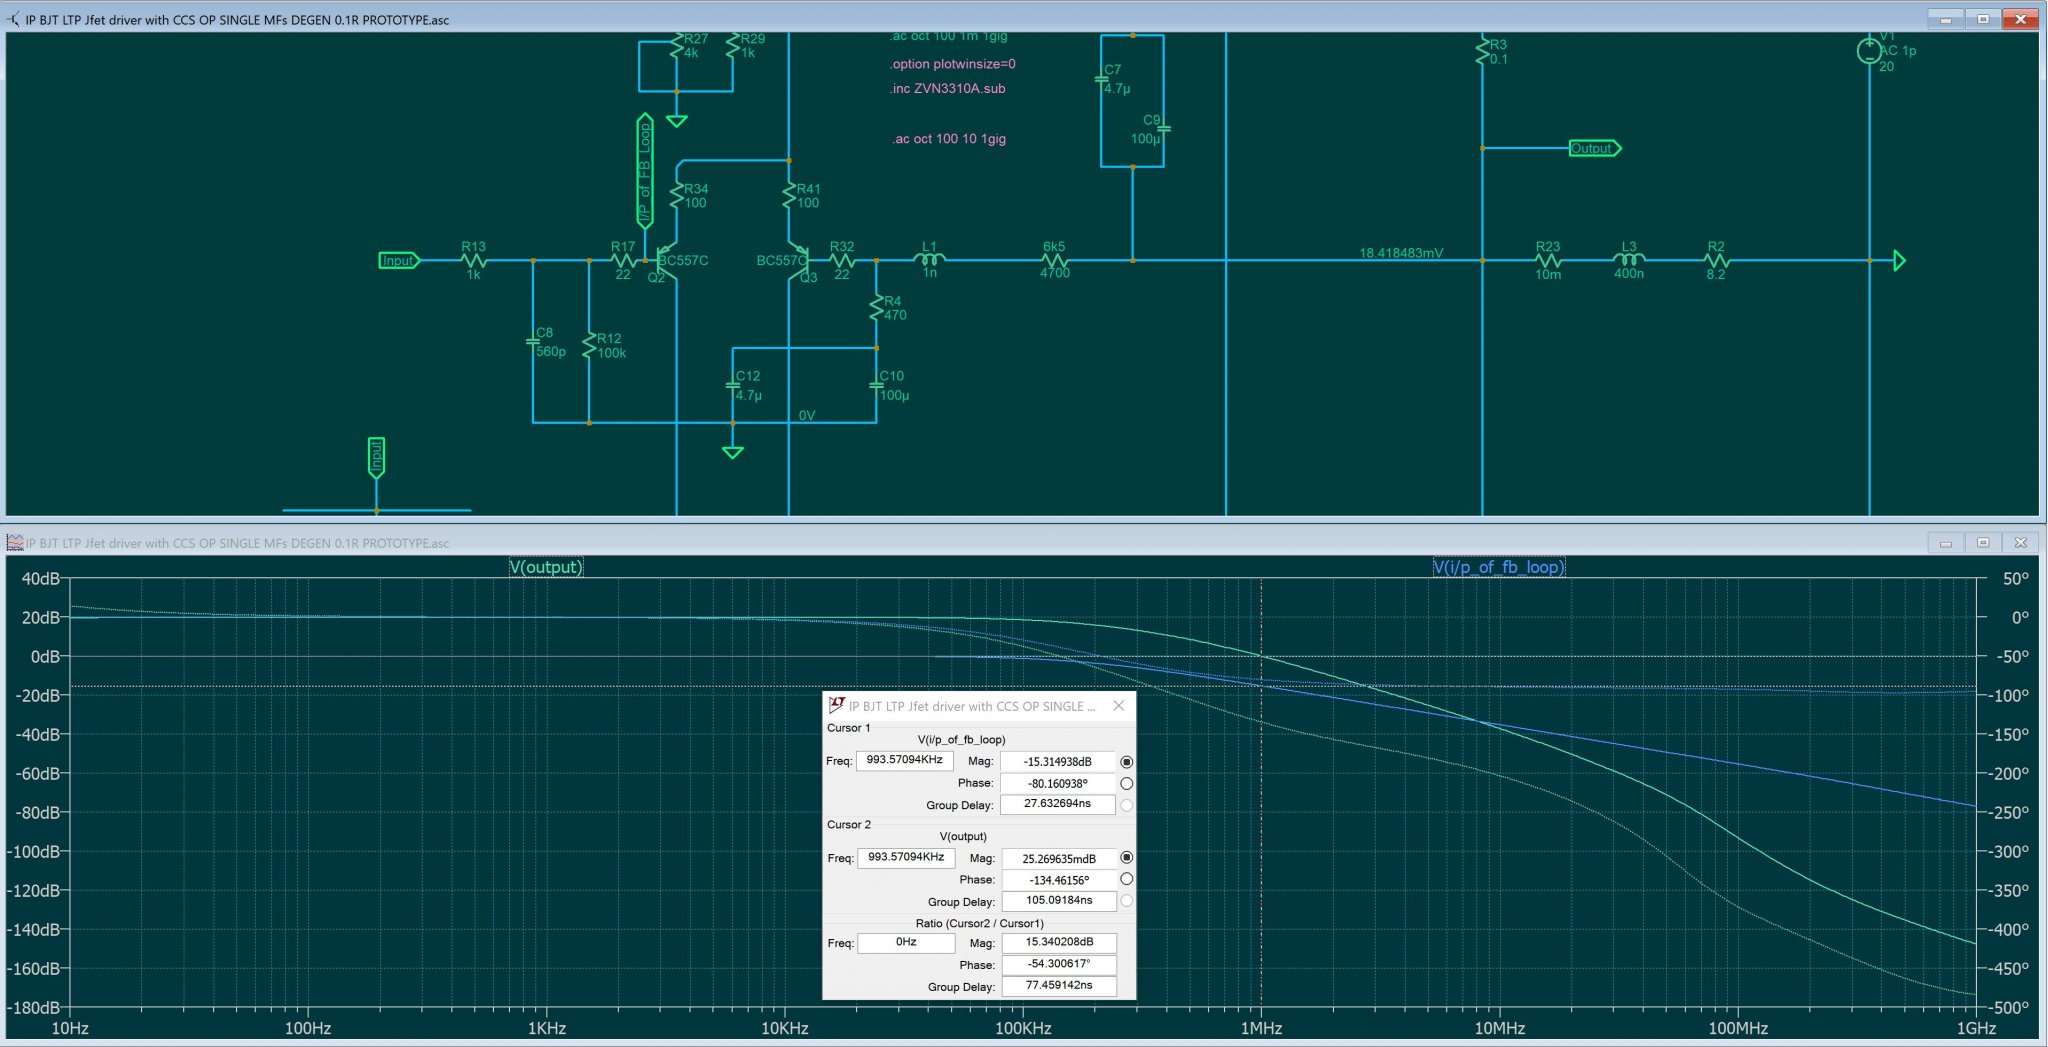Image resolution: width=2048 pixels, height=1047 pixels.
Task: Click Ratio Mag field showing 15.340208dB
Action: (x=1059, y=942)
